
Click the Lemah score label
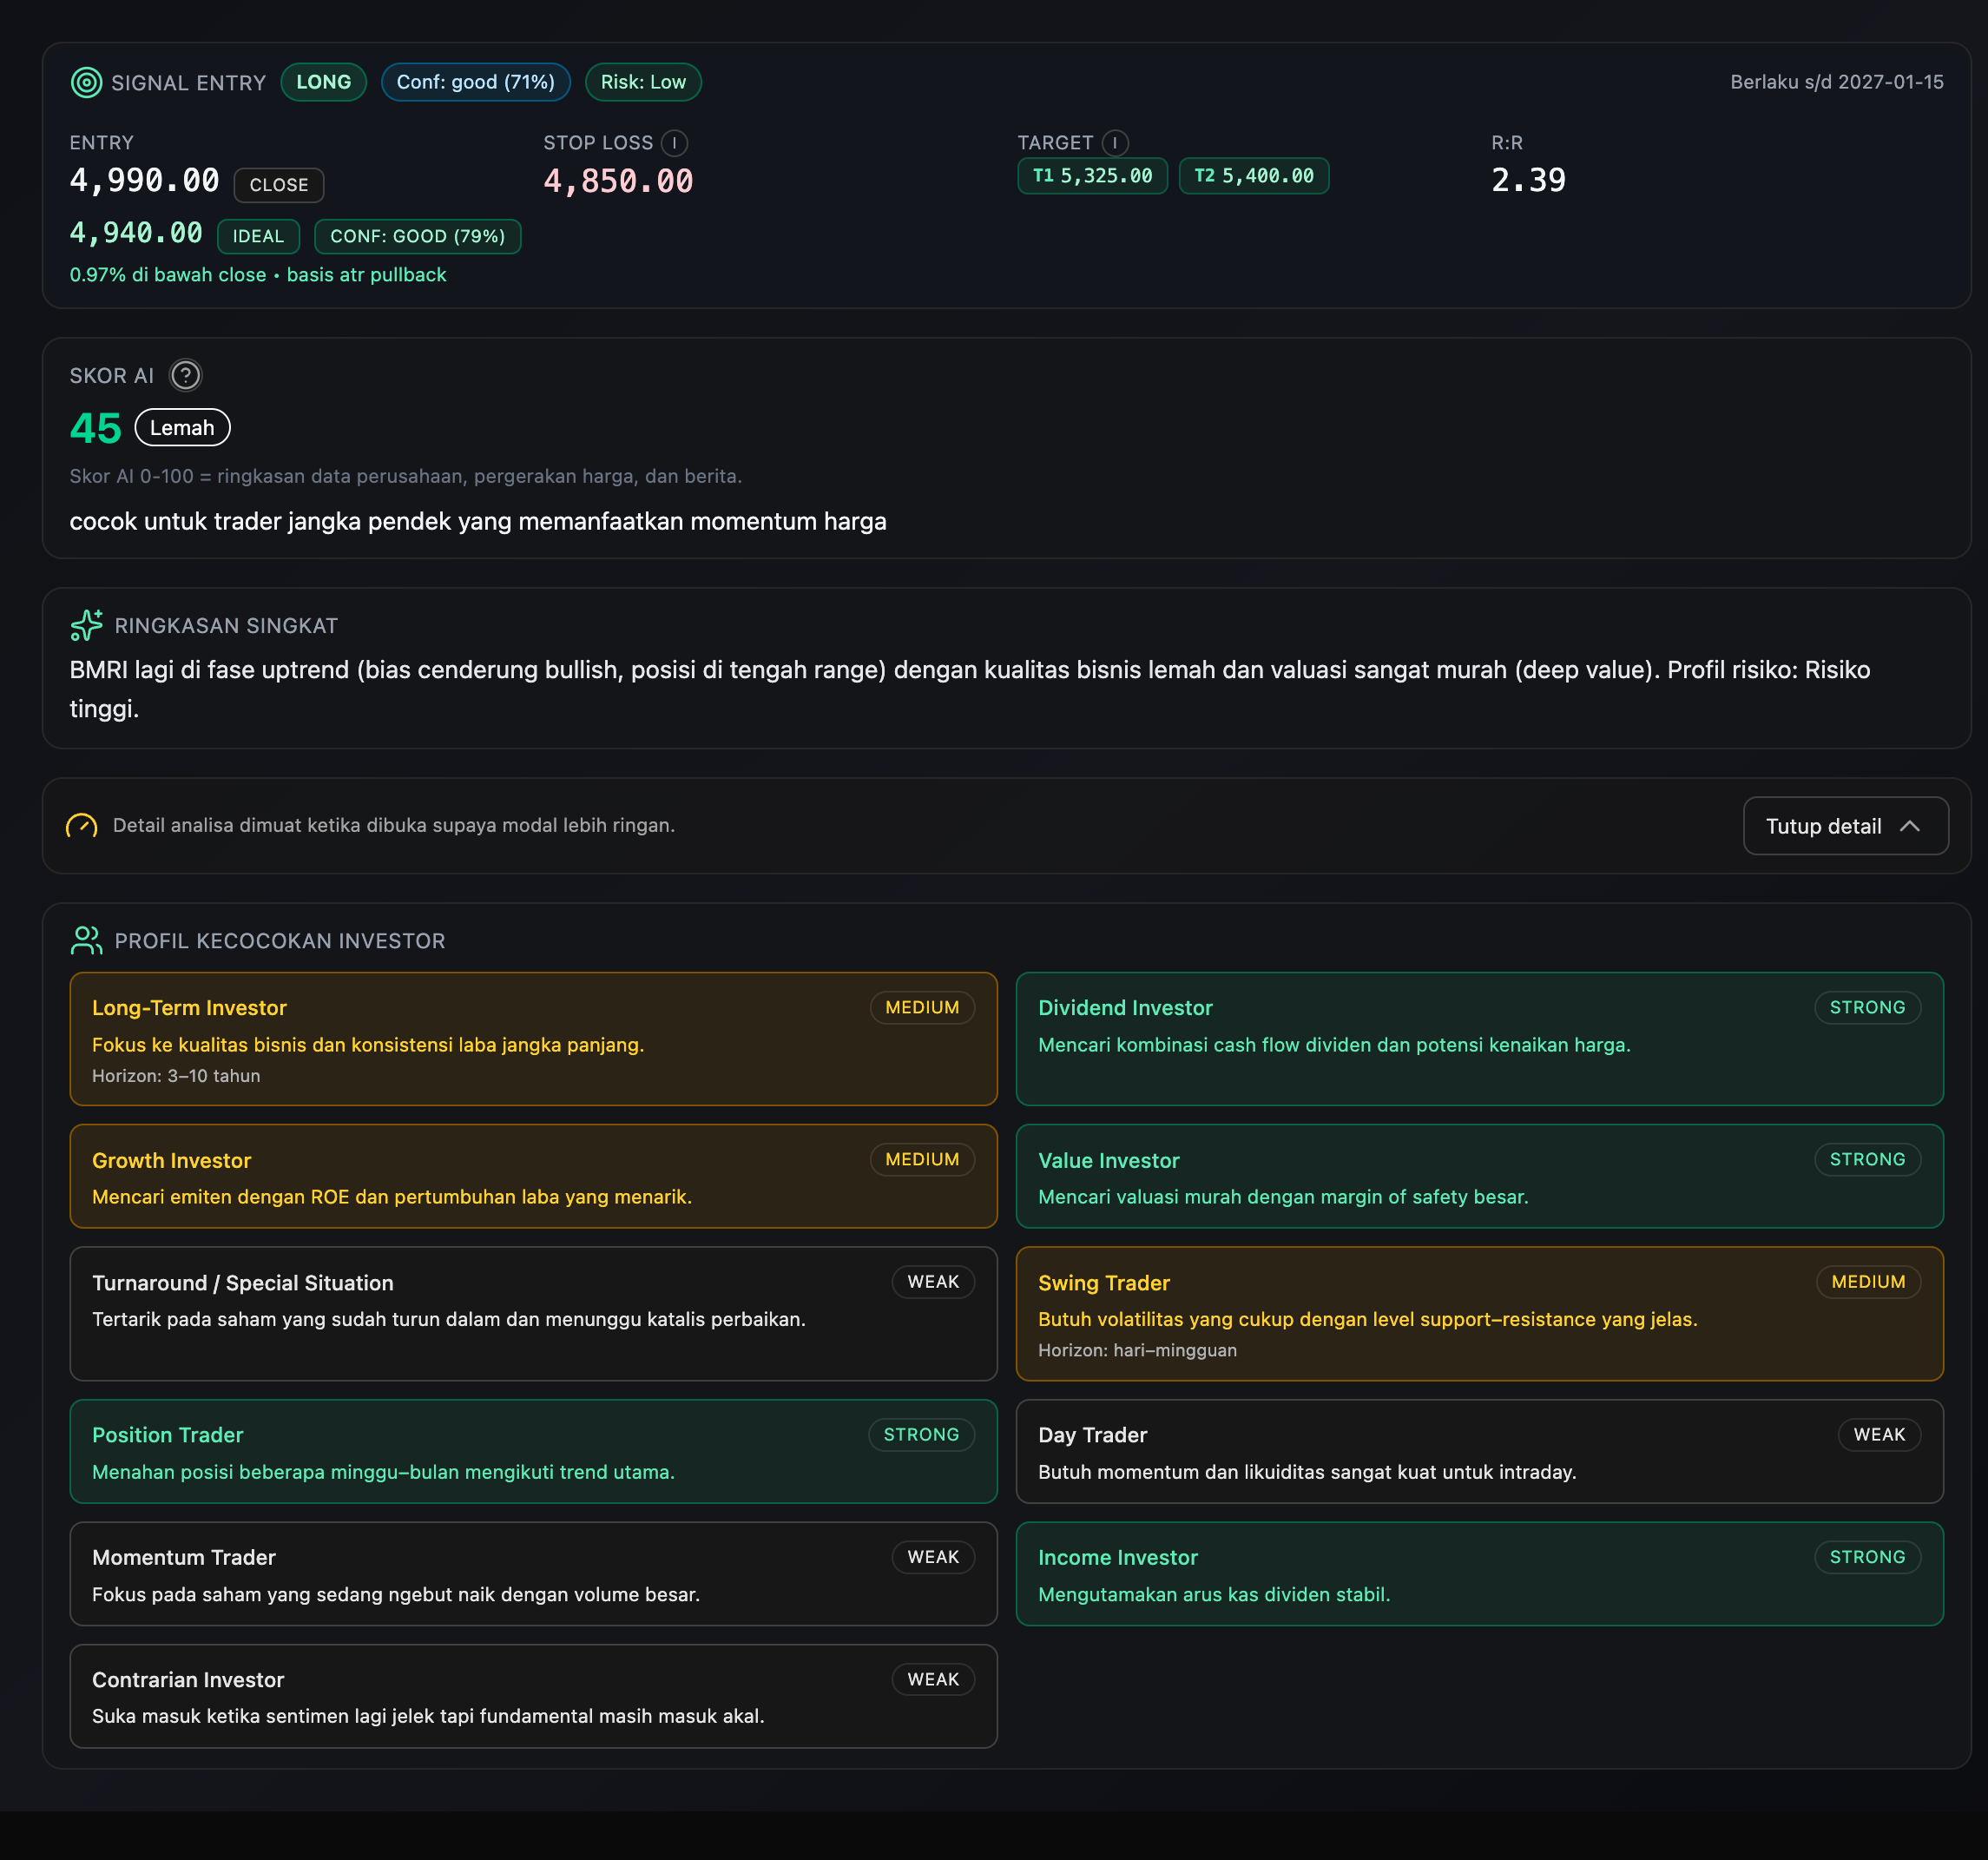182,428
